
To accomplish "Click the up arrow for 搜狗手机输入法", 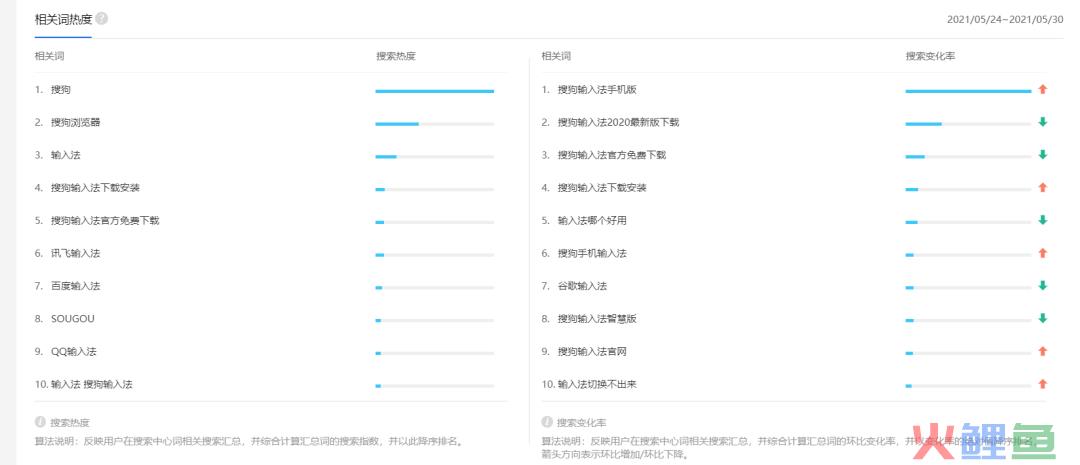I will pyautogui.click(x=1043, y=253).
